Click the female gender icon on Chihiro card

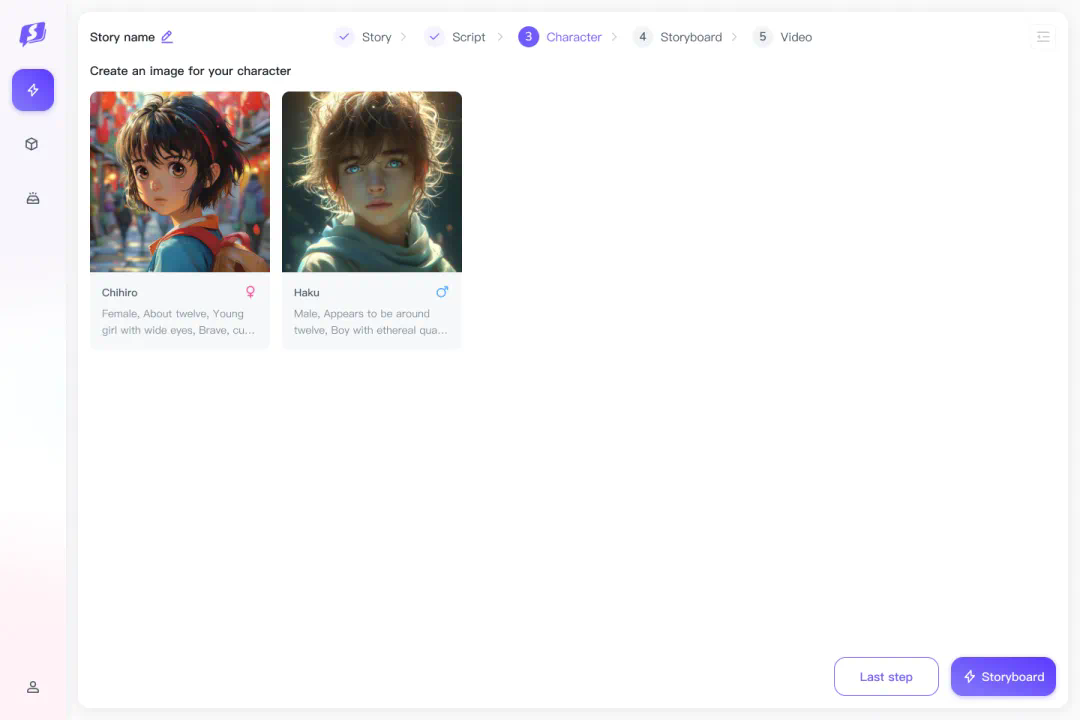250,292
